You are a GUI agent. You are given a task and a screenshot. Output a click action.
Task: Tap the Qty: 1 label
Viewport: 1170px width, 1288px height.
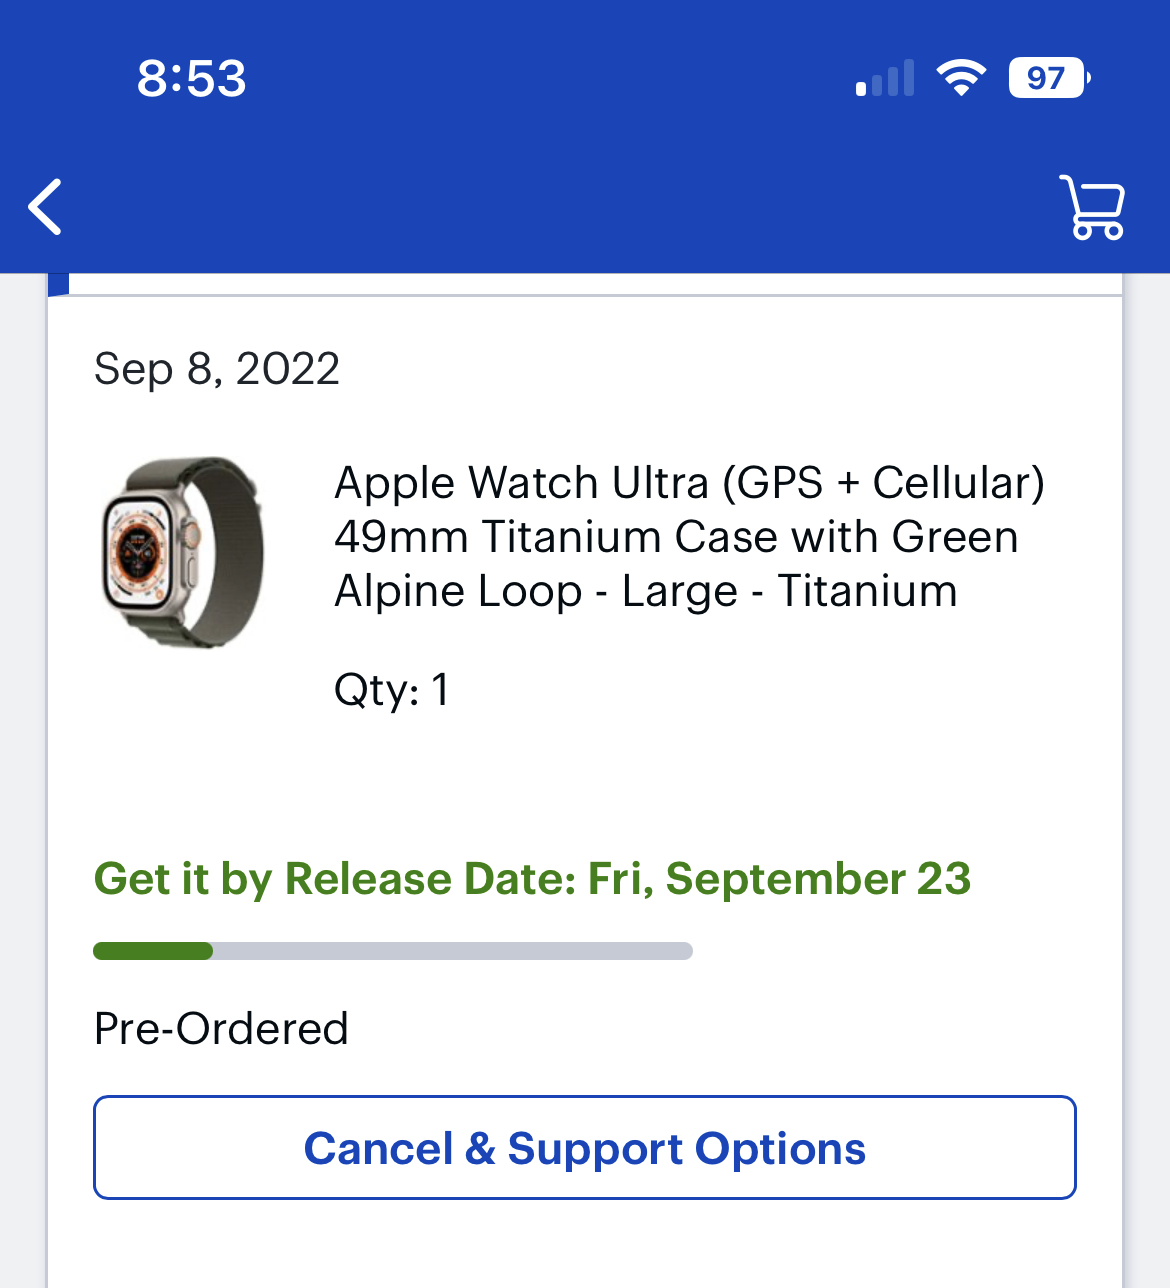391,690
